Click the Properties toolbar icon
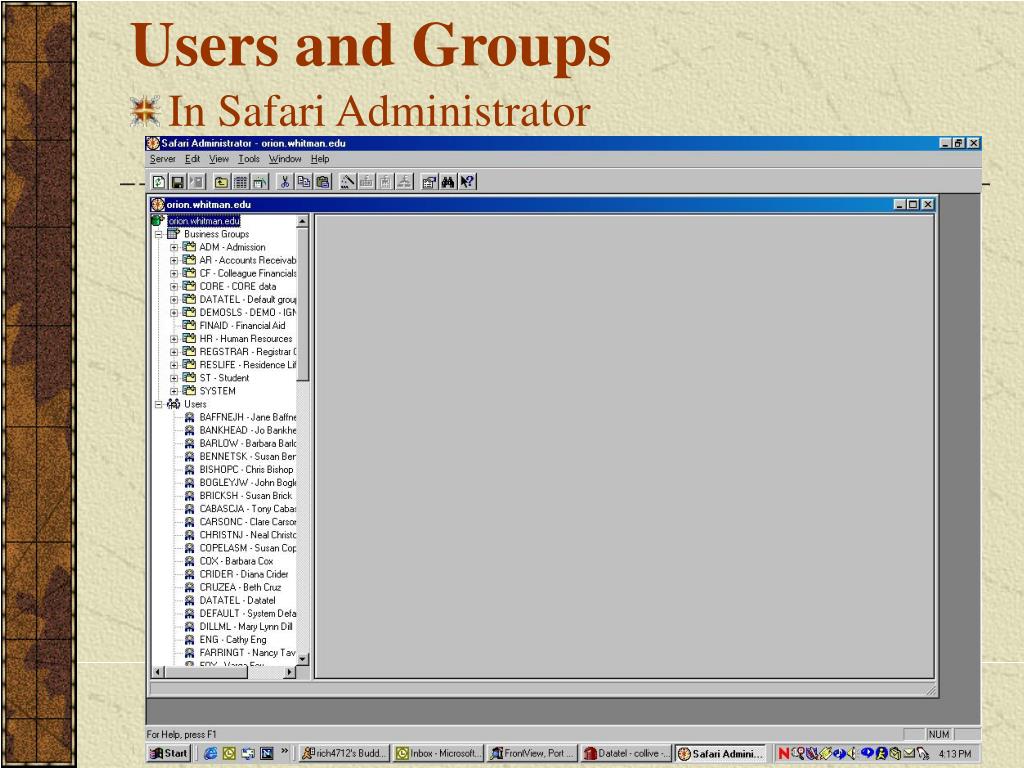 [429, 182]
